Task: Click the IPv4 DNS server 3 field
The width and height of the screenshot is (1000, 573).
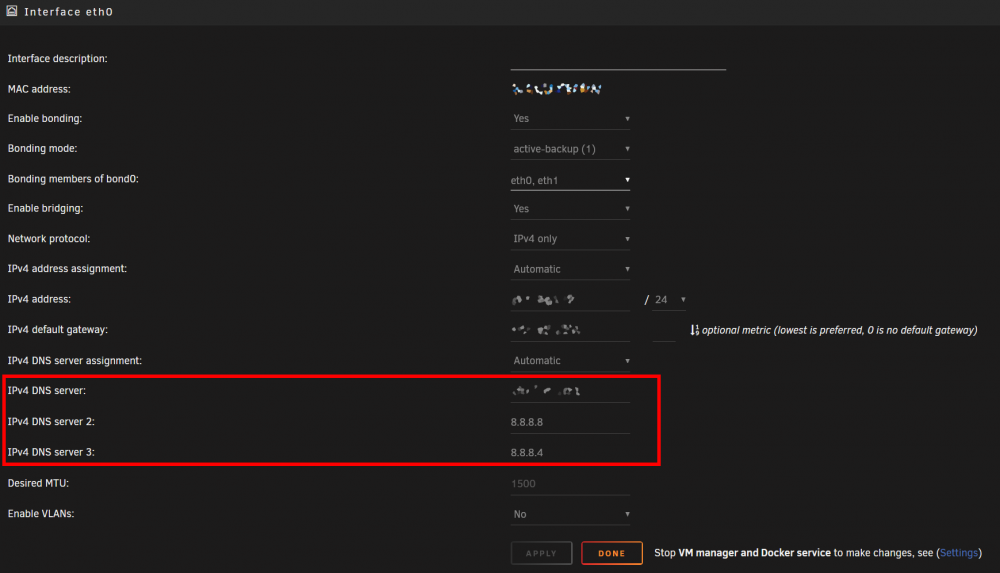Action: click(570, 452)
